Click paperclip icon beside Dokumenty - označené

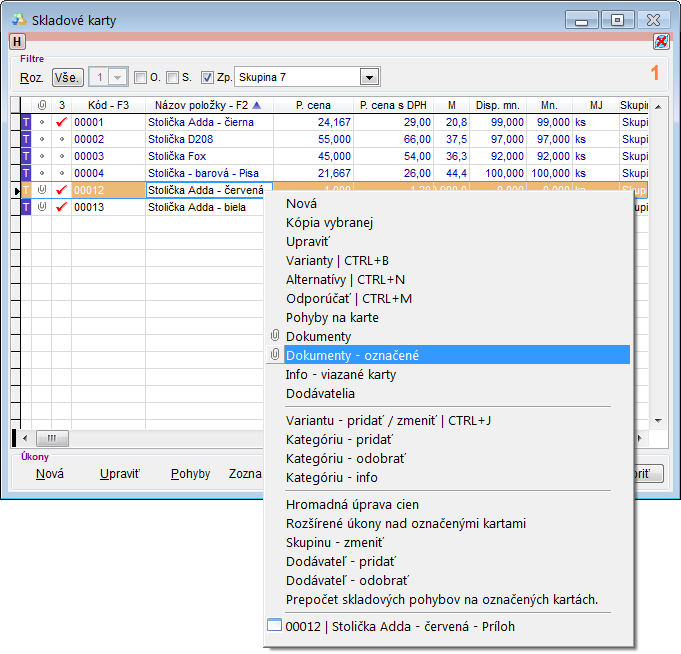pos(275,354)
